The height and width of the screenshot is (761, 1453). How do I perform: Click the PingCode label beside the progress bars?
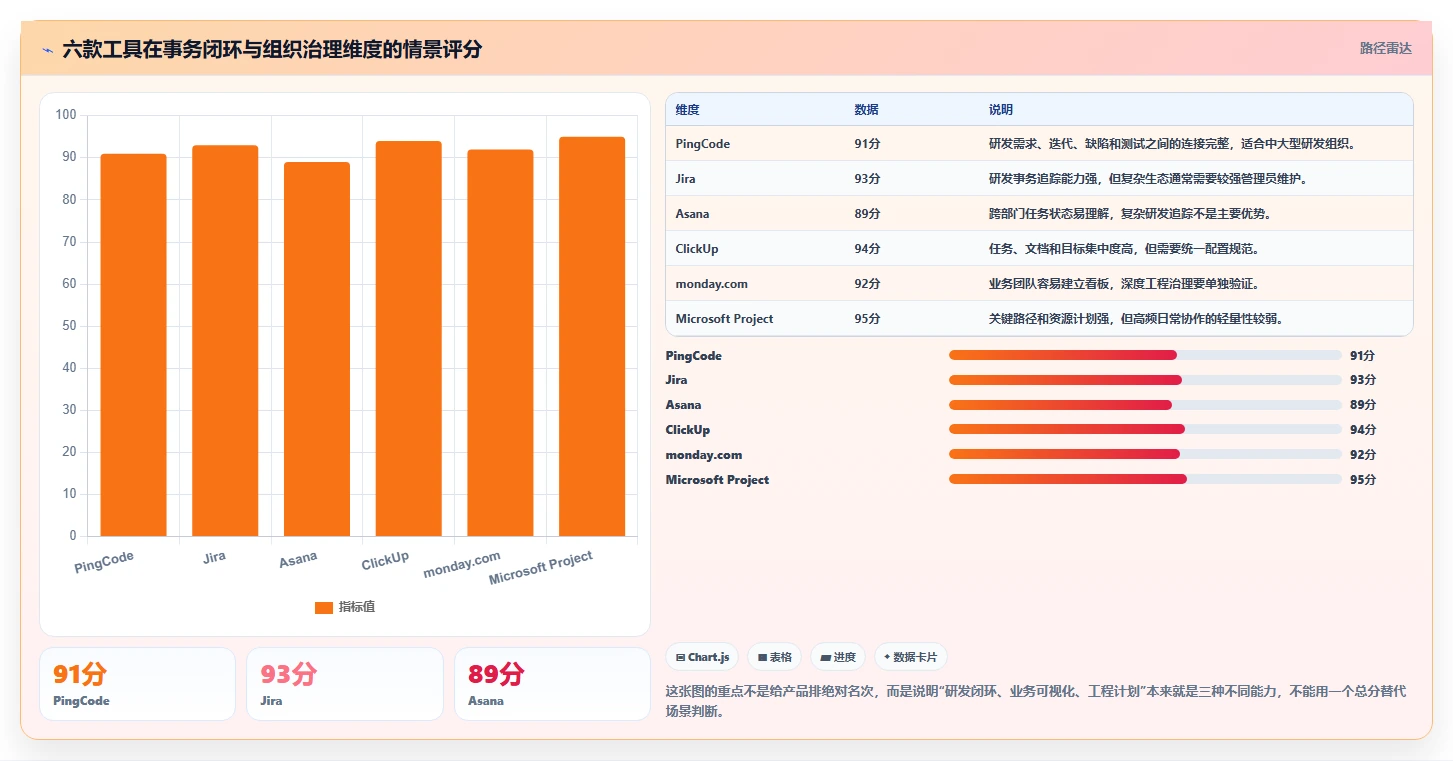693,356
